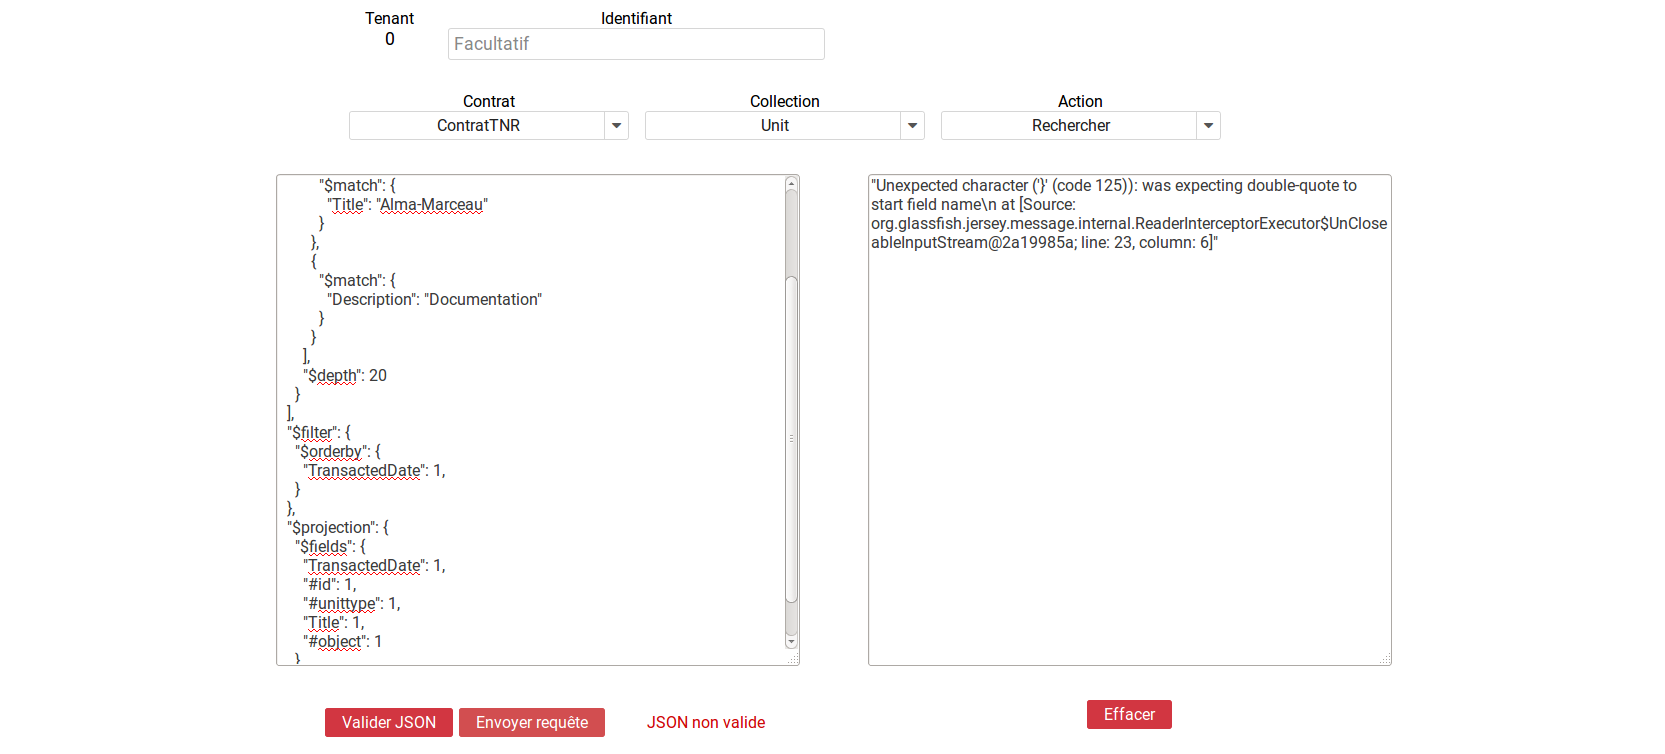This screenshot has height=754, width=1665.
Task: Place cursor on the "$depth": 20 line
Action: pyautogui.click(x=346, y=376)
